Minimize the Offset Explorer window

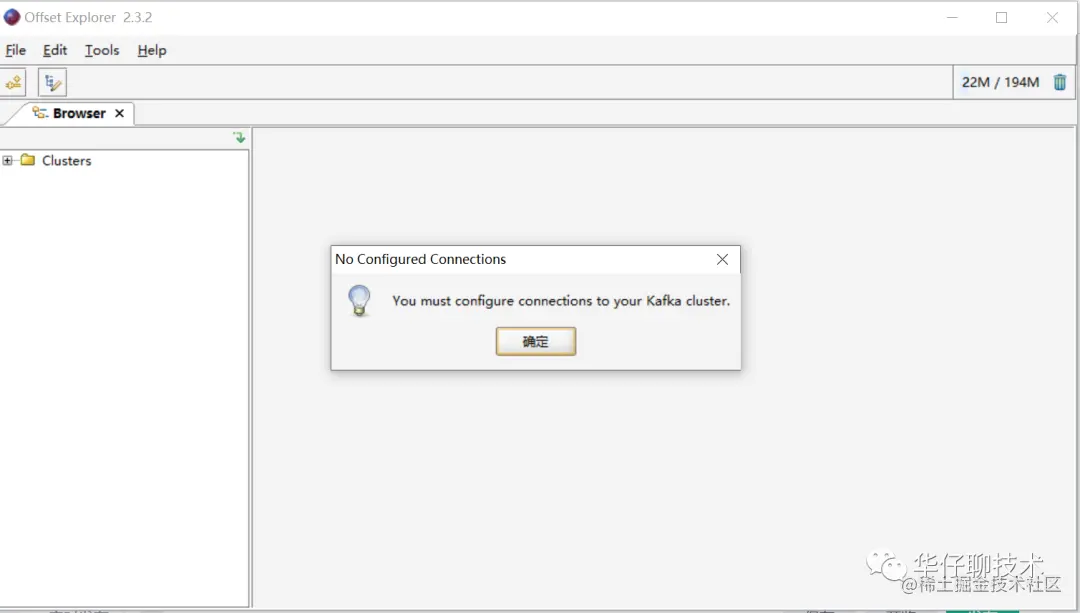click(x=952, y=18)
